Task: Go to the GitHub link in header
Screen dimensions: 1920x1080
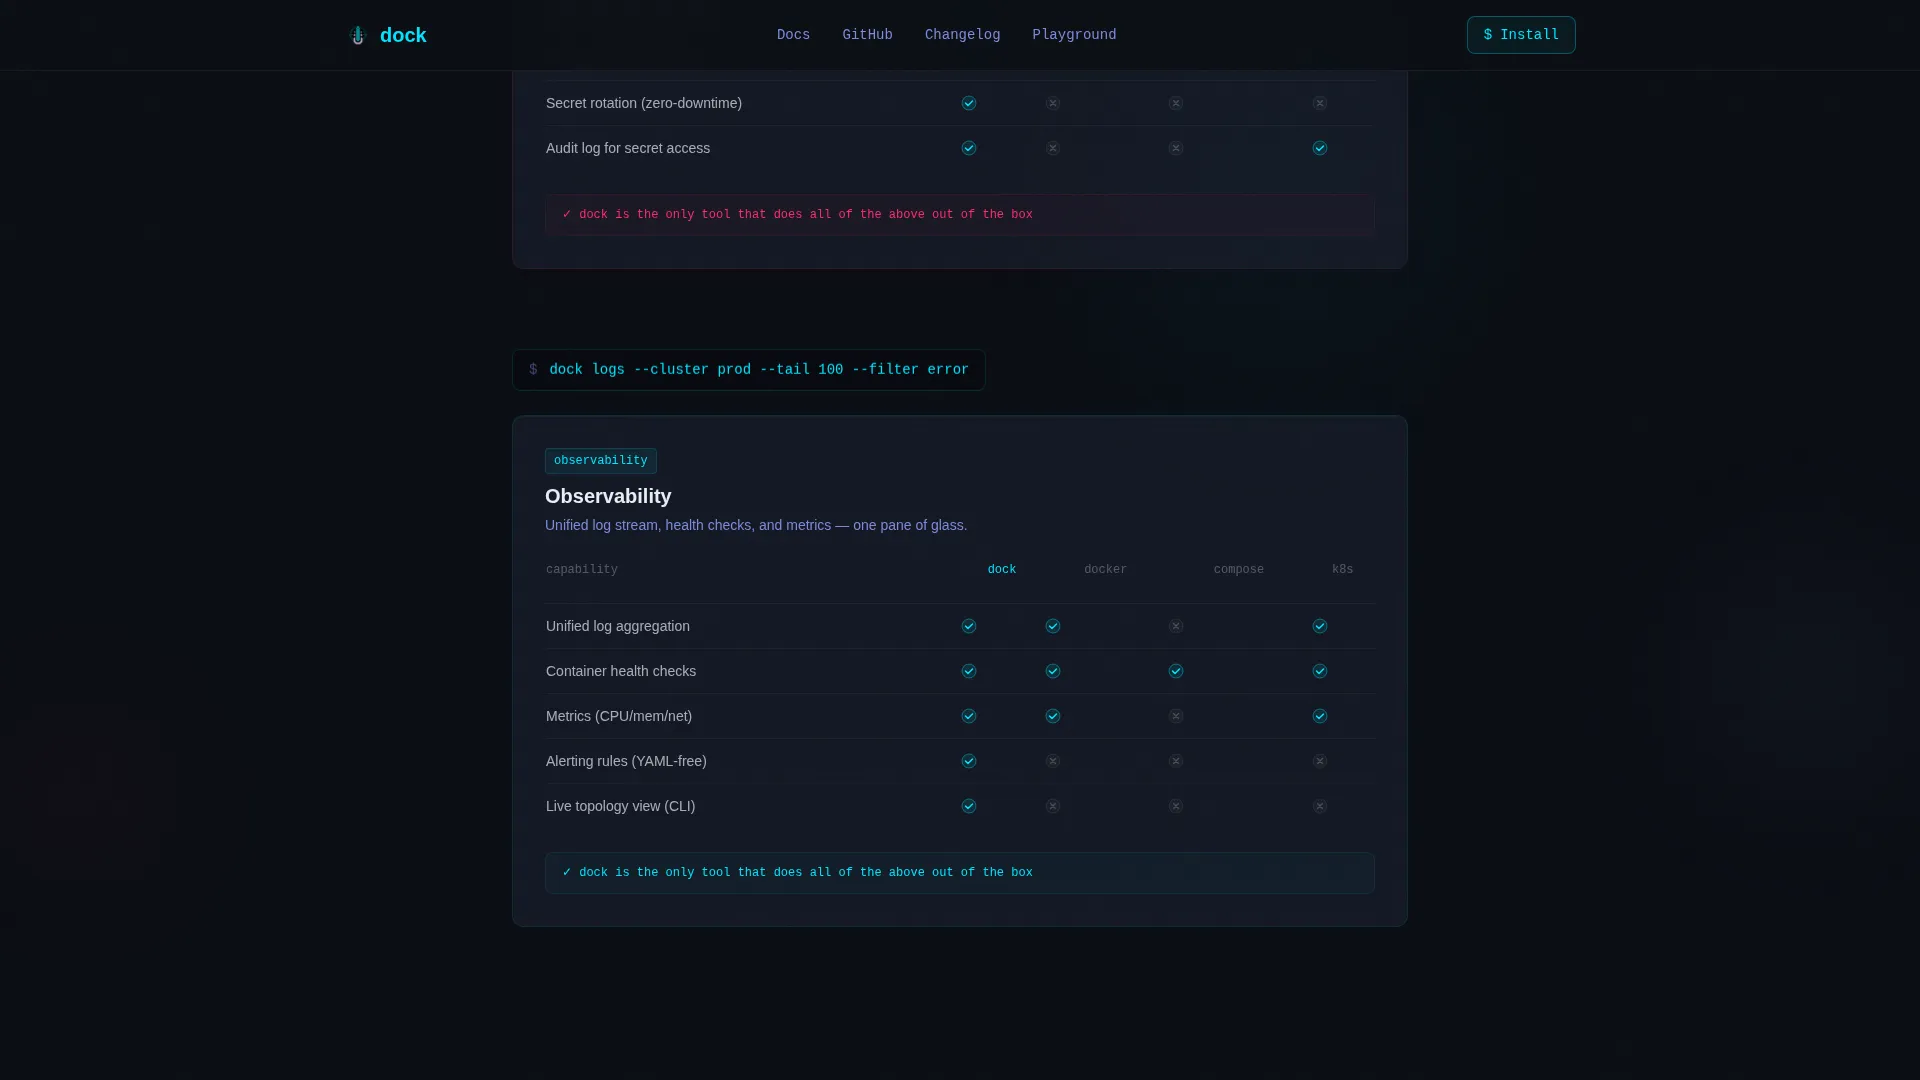Action: tap(867, 35)
